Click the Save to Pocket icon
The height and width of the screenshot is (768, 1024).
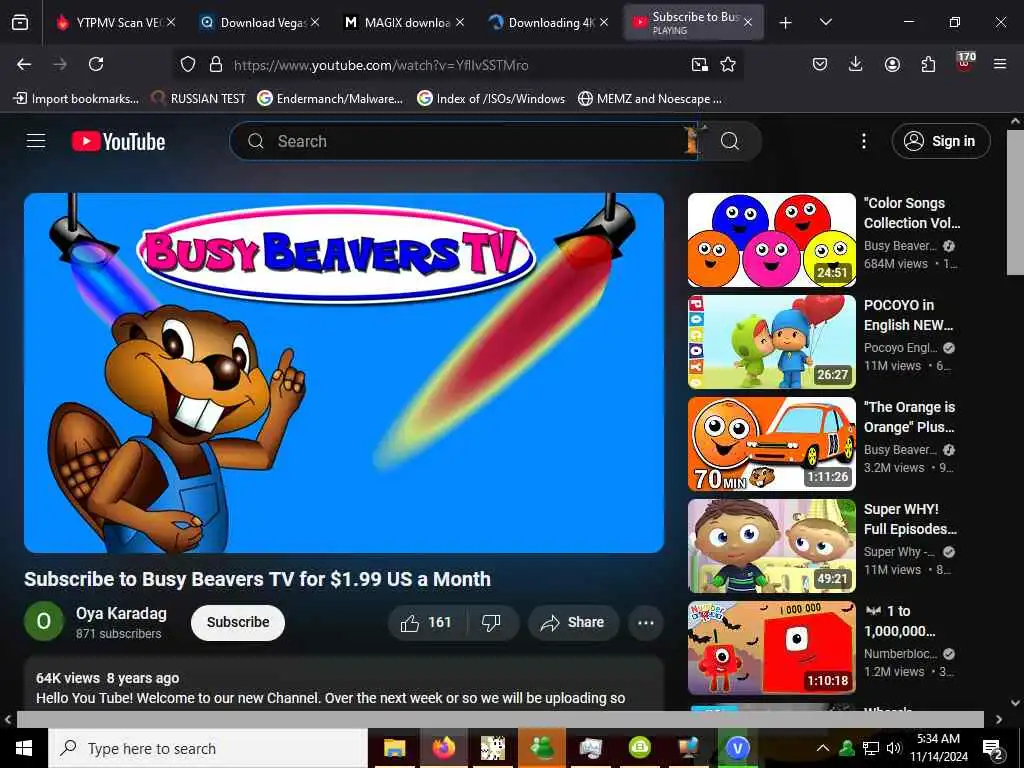tap(820, 64)
